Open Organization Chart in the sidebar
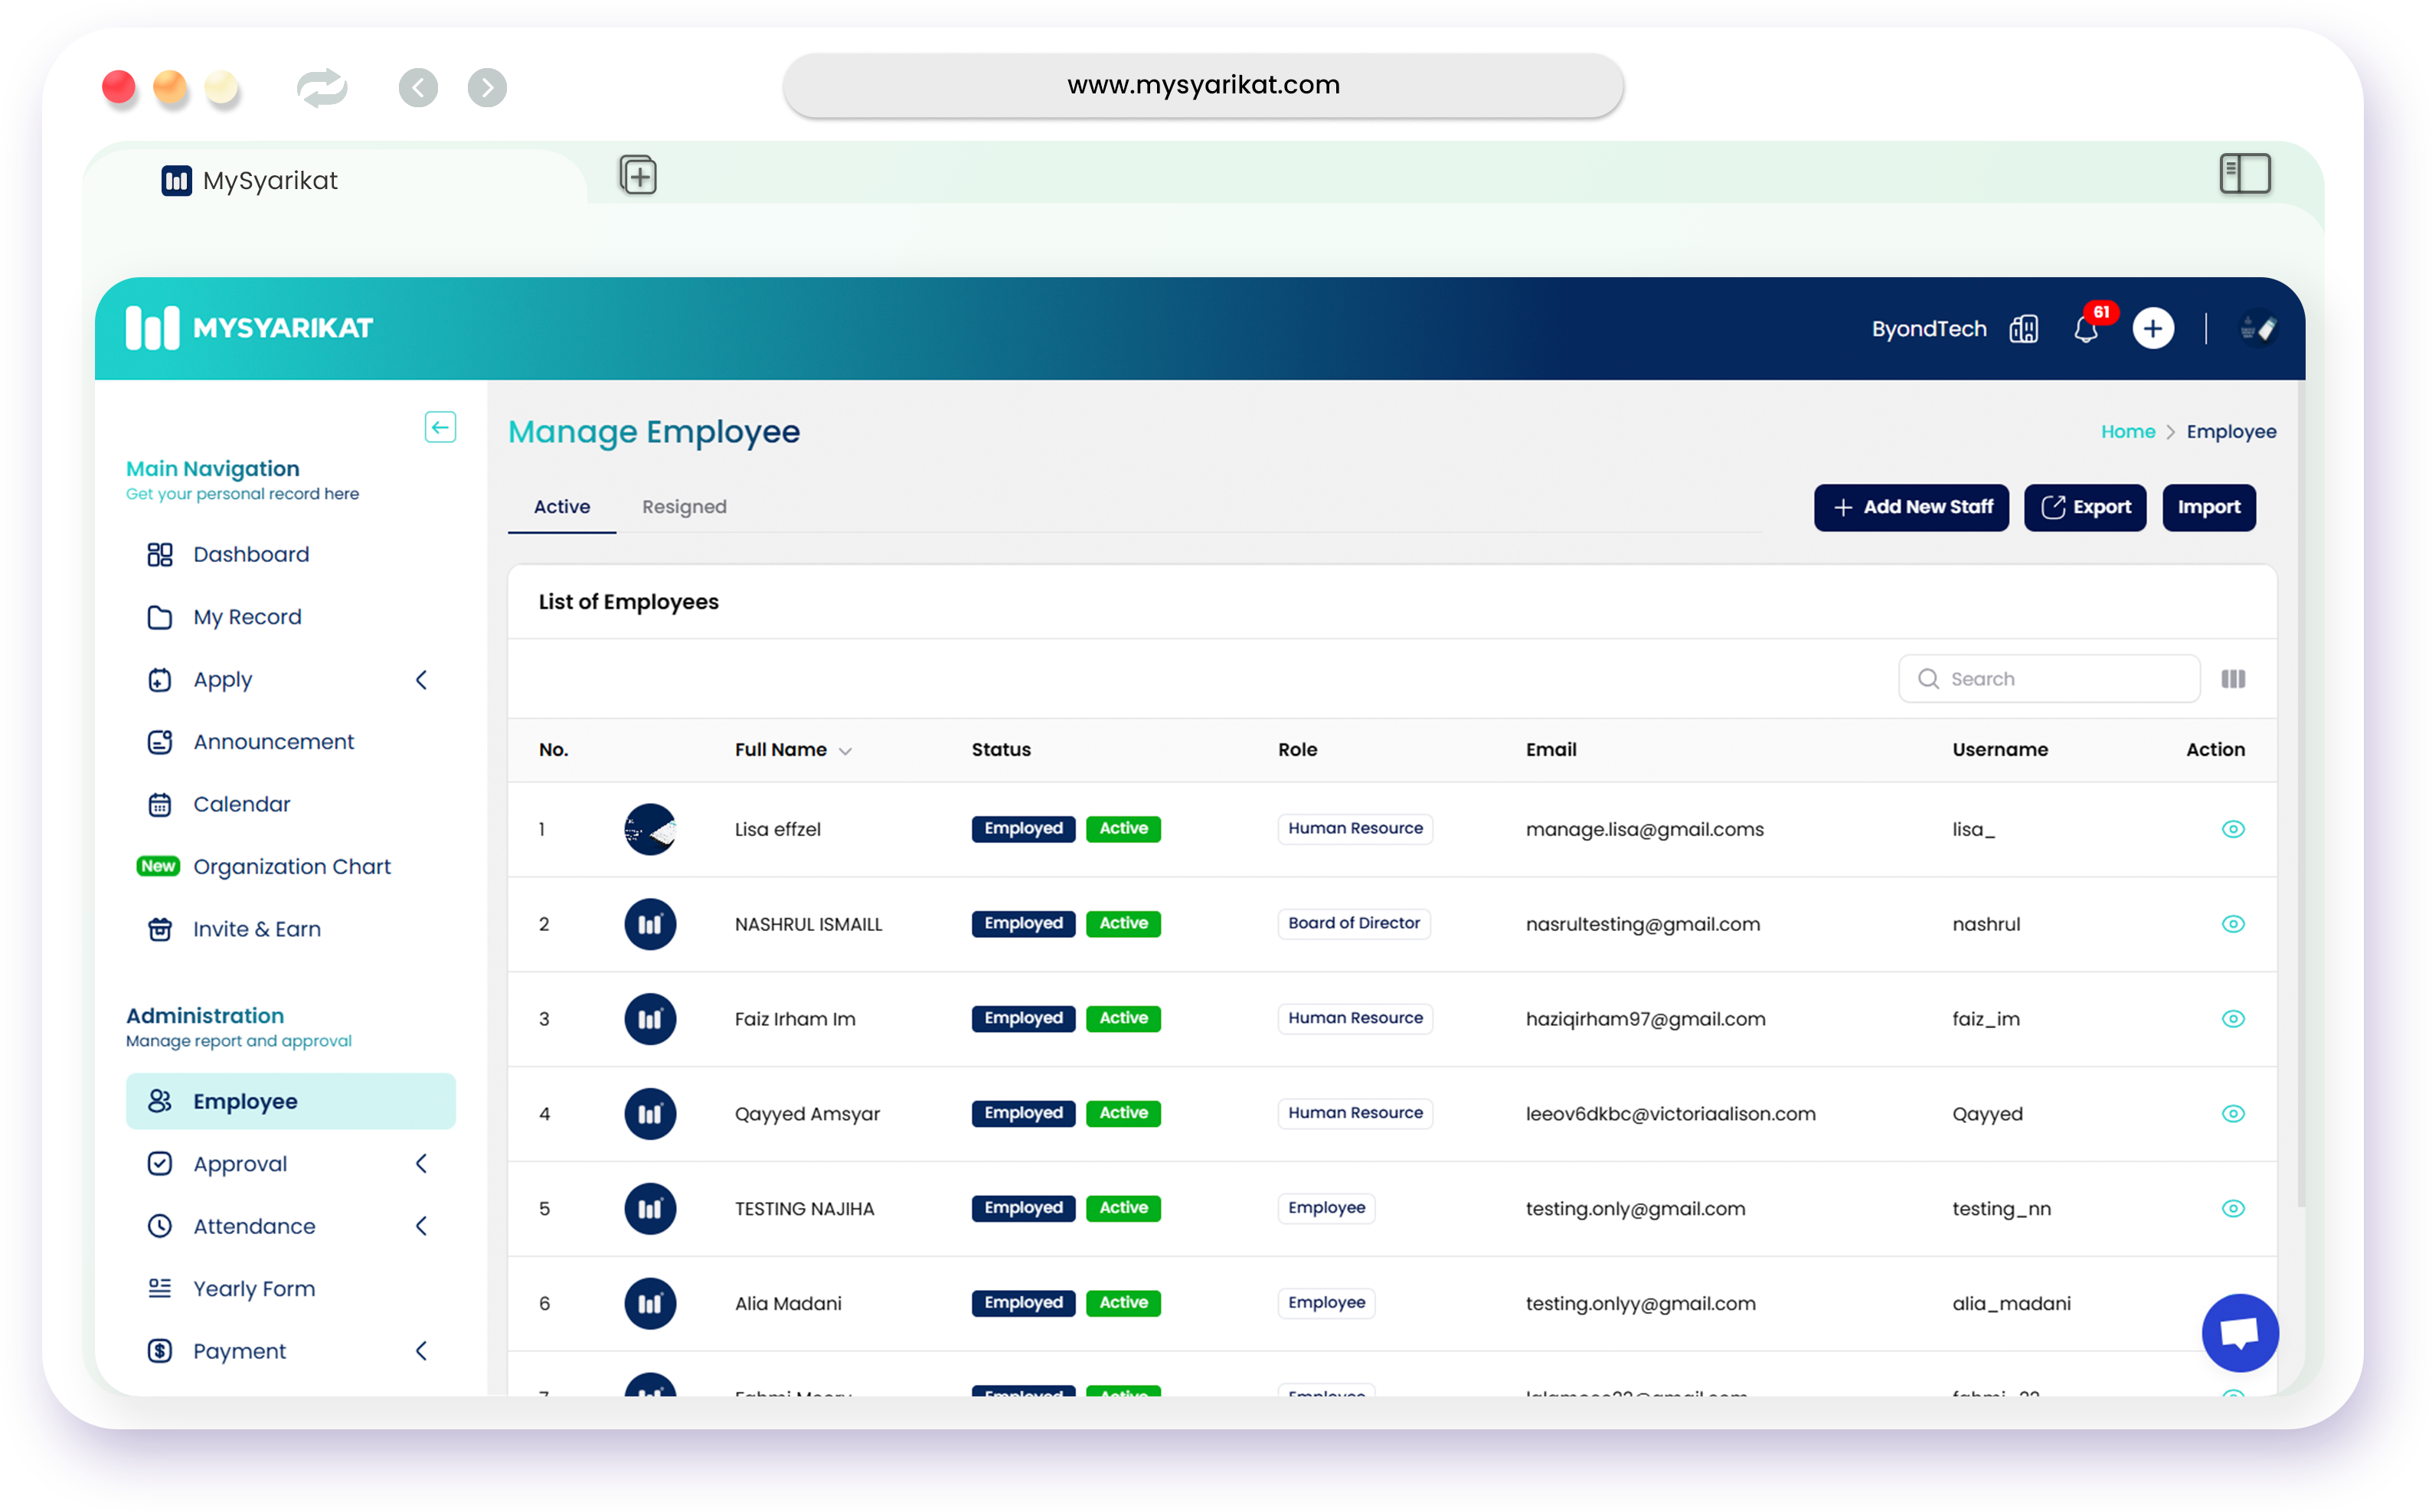2432x1512 pixels. point(292,867)
